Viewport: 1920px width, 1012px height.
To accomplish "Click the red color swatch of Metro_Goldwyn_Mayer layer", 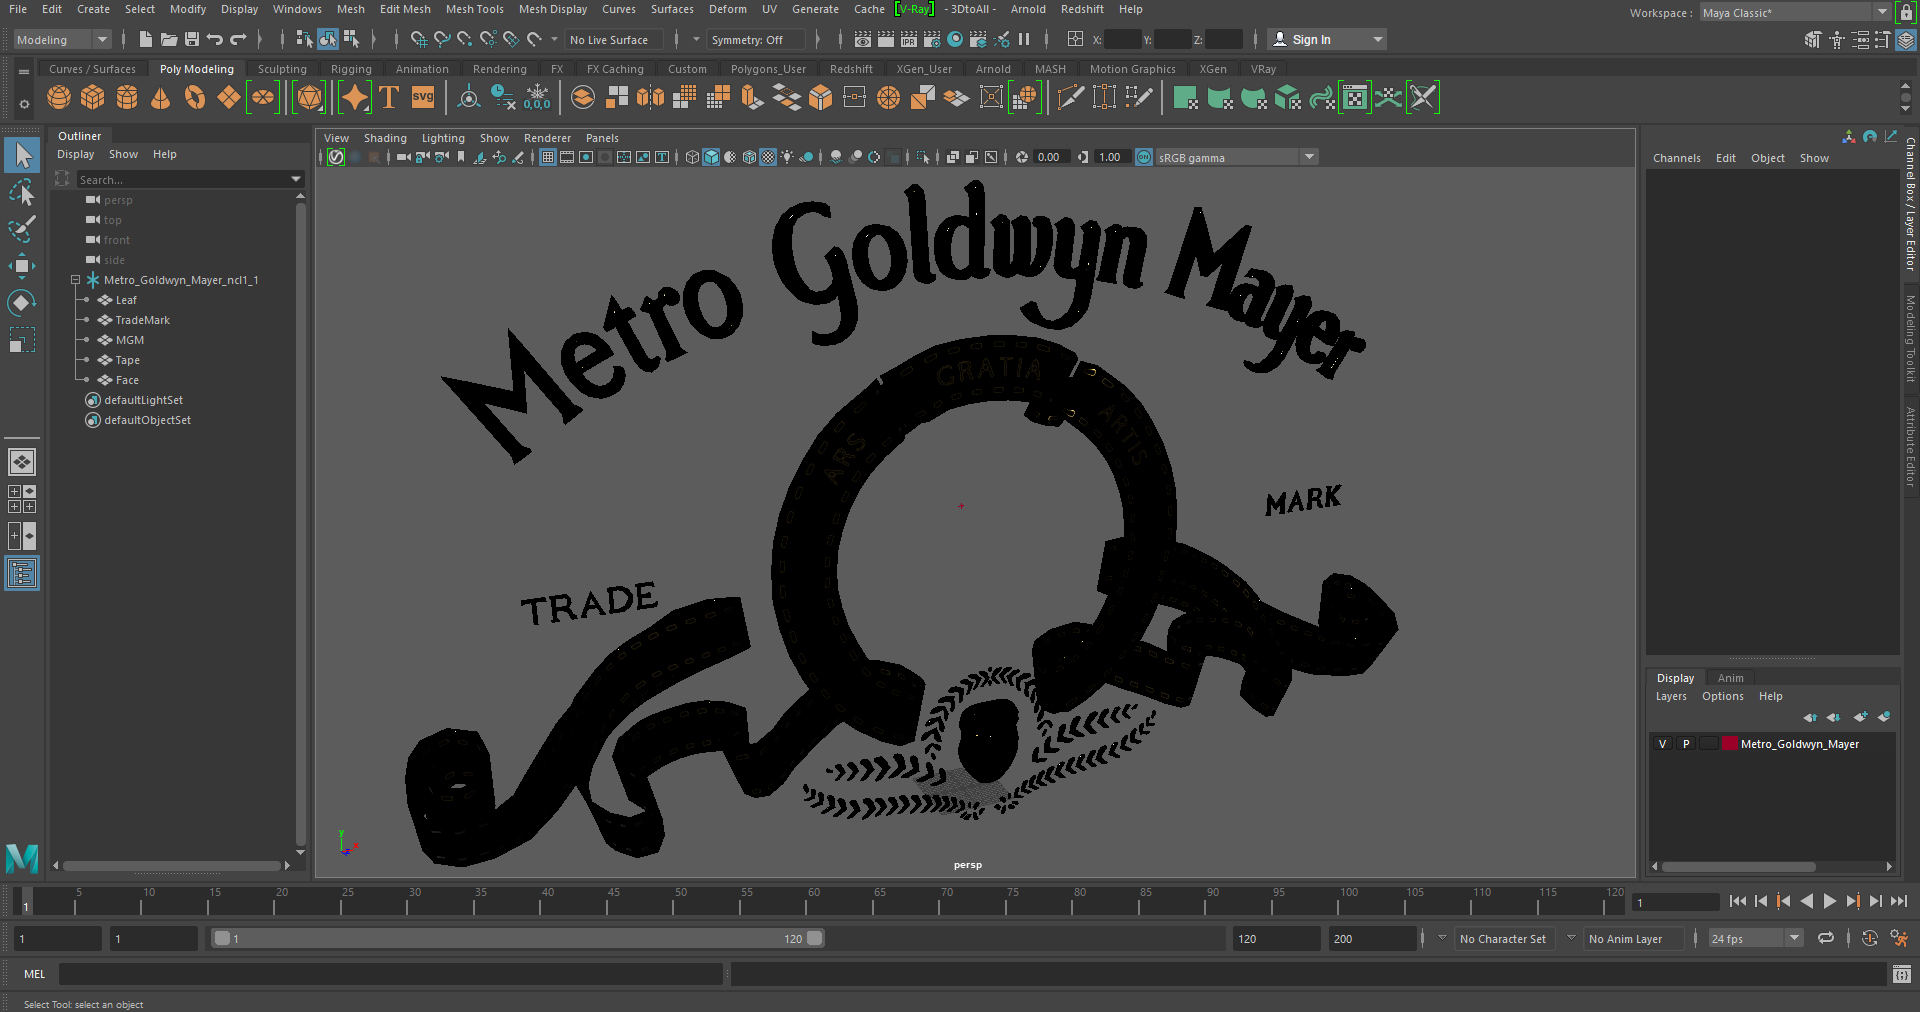I will (1728, 744).
